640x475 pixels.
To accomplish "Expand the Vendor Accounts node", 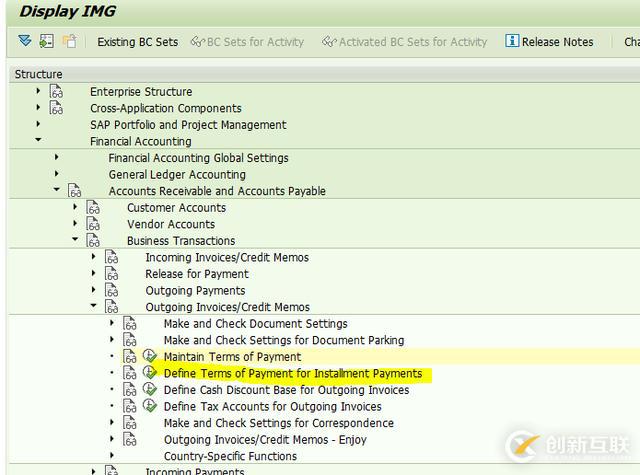I will 75,223.
